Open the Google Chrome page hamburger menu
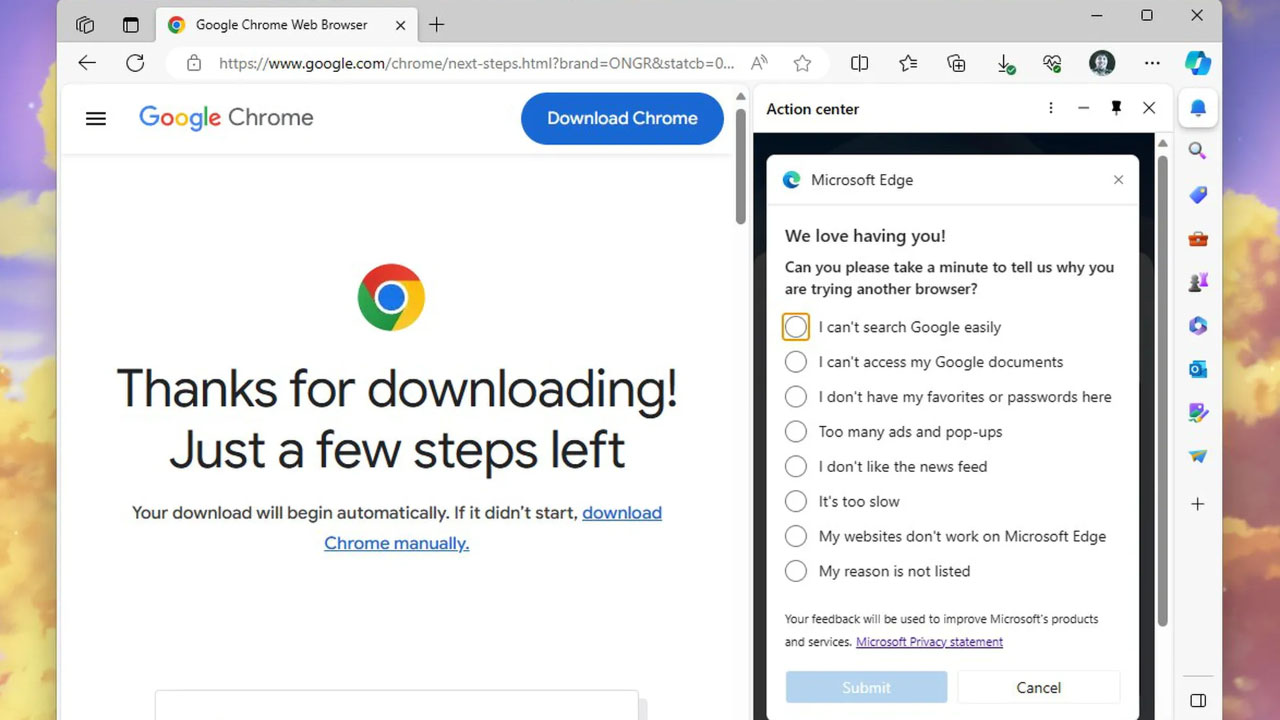The image size is (1280, 720). pyautogui.click(x=96, y=118)
